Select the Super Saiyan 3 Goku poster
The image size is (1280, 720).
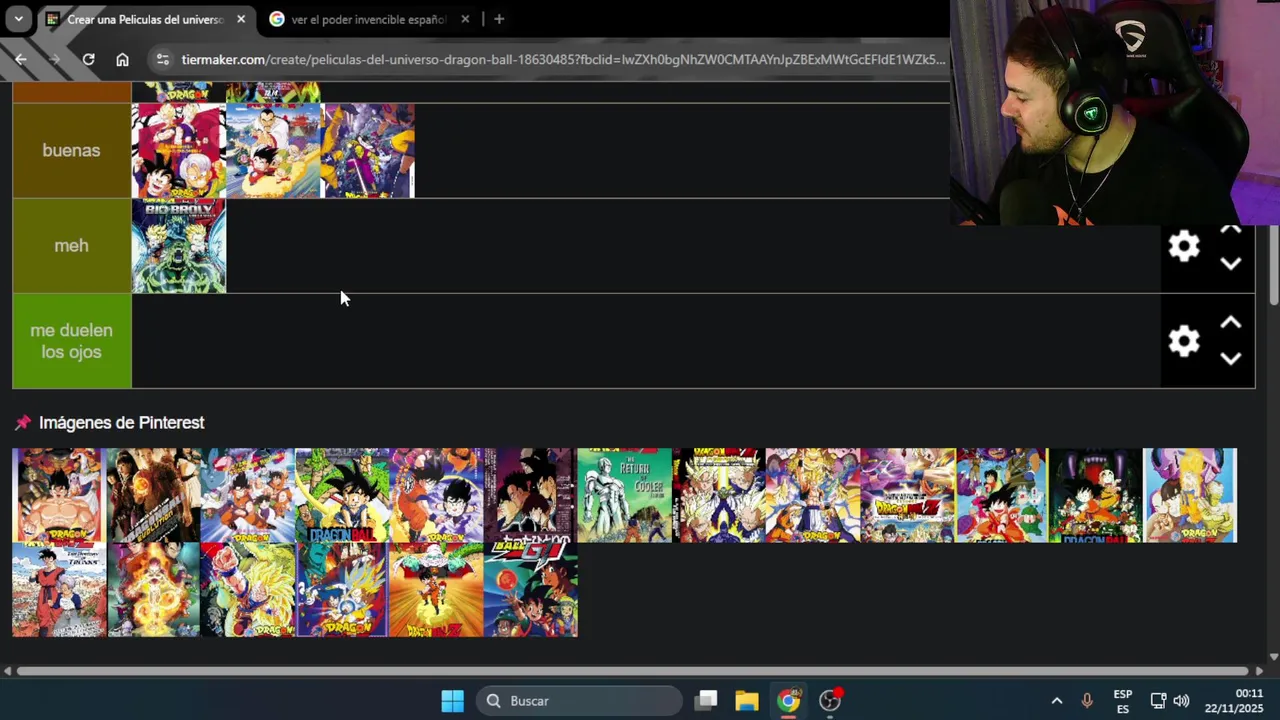coord(247,590)
